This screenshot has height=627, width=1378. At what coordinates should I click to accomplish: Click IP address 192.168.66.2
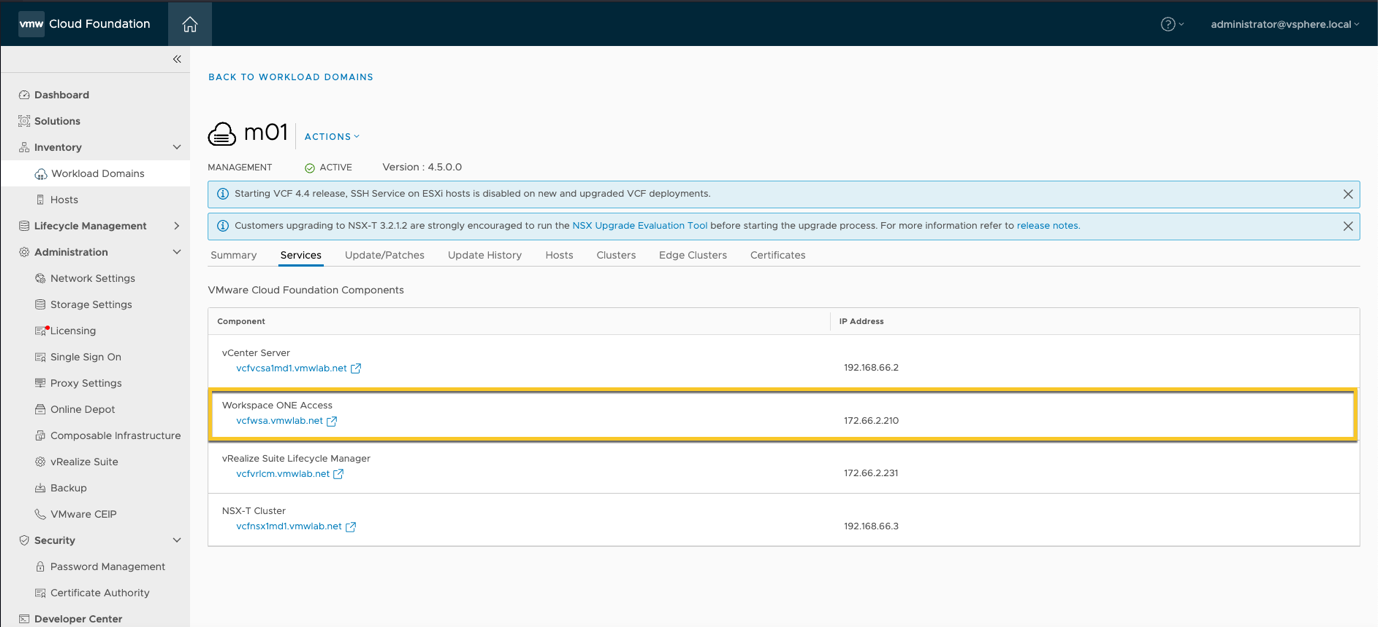click(871, 368)
